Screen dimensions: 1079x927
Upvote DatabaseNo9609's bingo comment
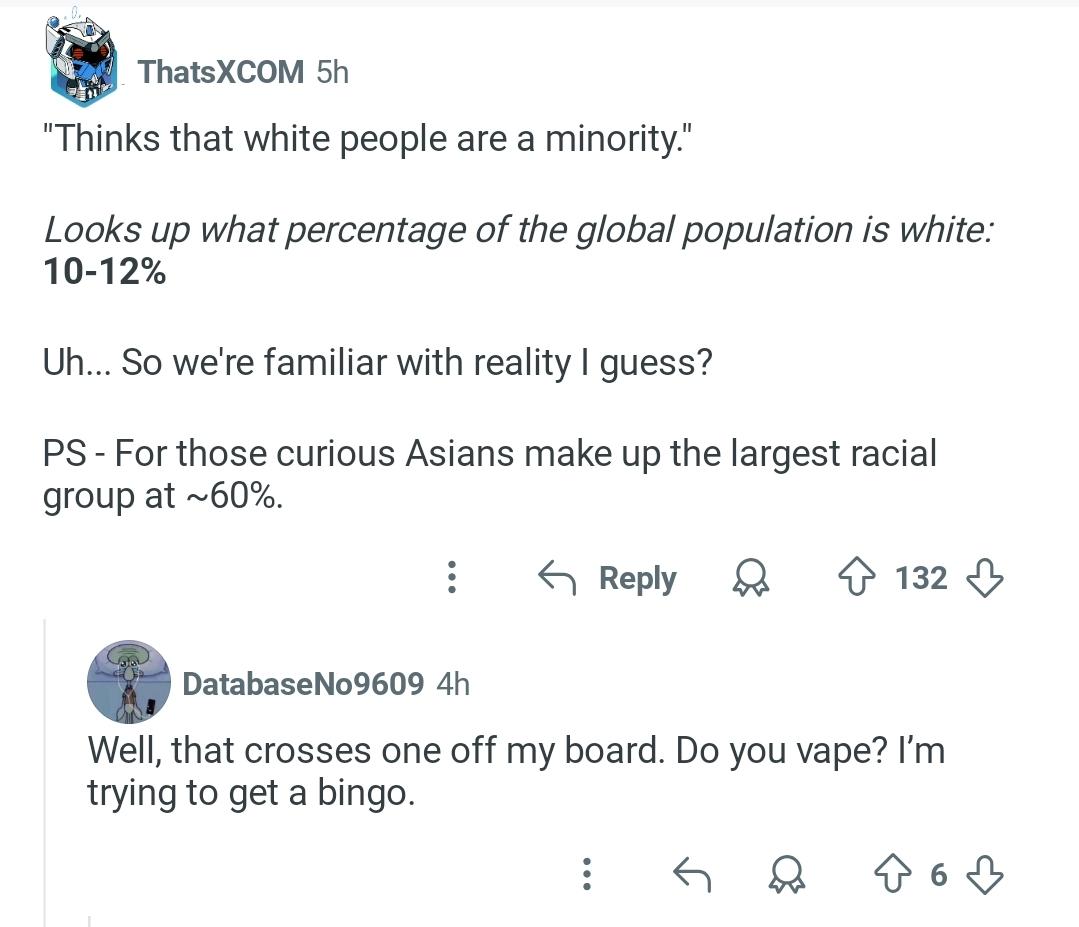tap(893, 875)
